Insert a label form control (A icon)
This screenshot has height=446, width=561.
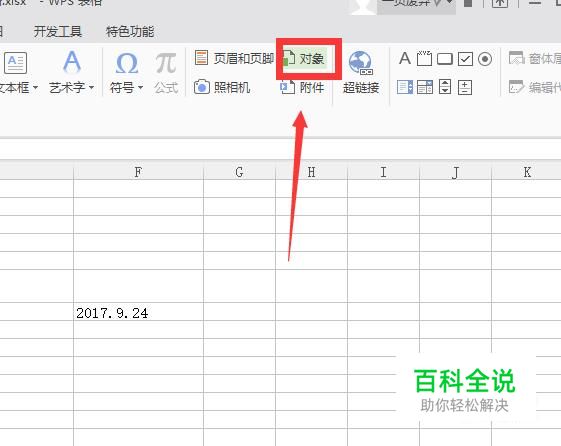point(405,58)
